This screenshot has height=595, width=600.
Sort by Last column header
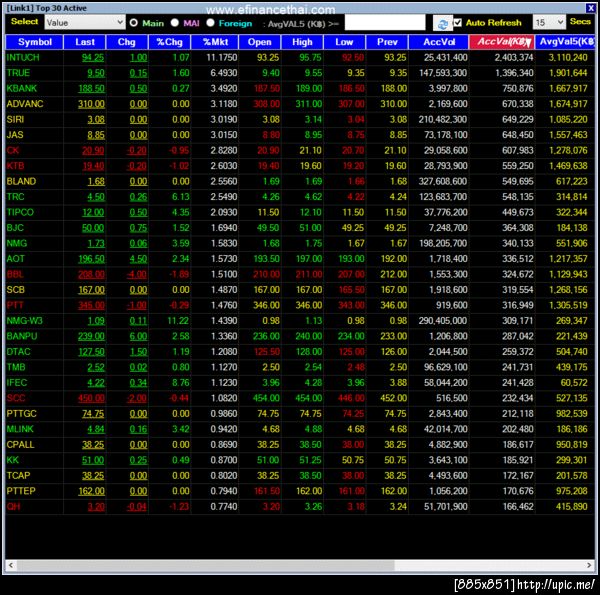coord(85,42)
